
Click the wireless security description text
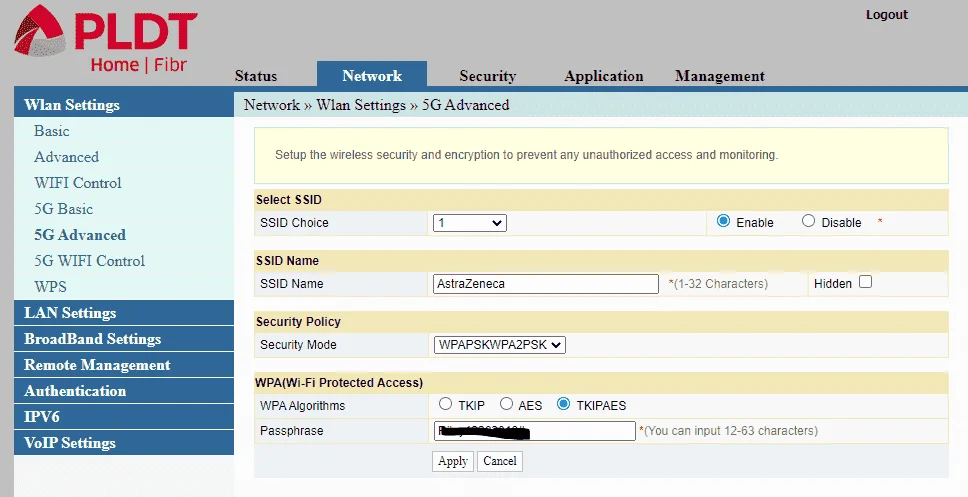526,155
